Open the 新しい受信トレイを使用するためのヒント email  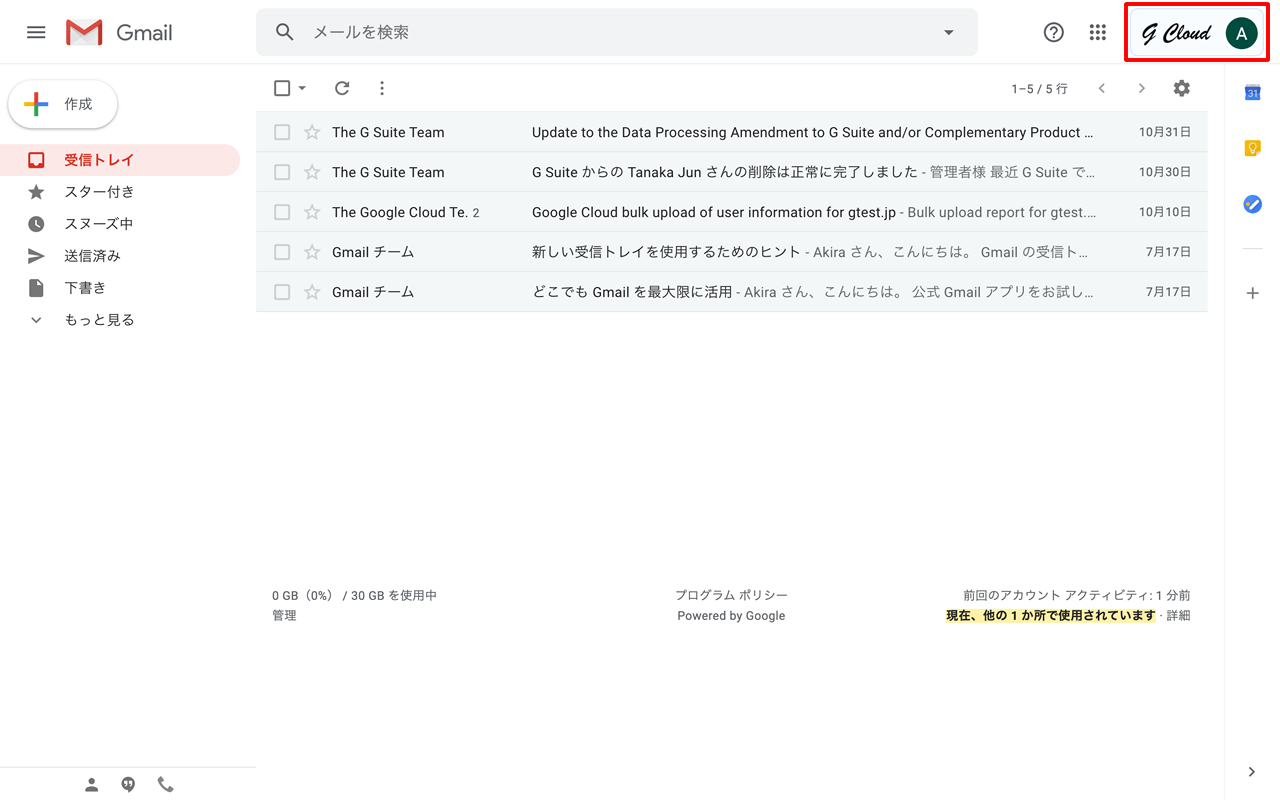(x=666, y=252)
